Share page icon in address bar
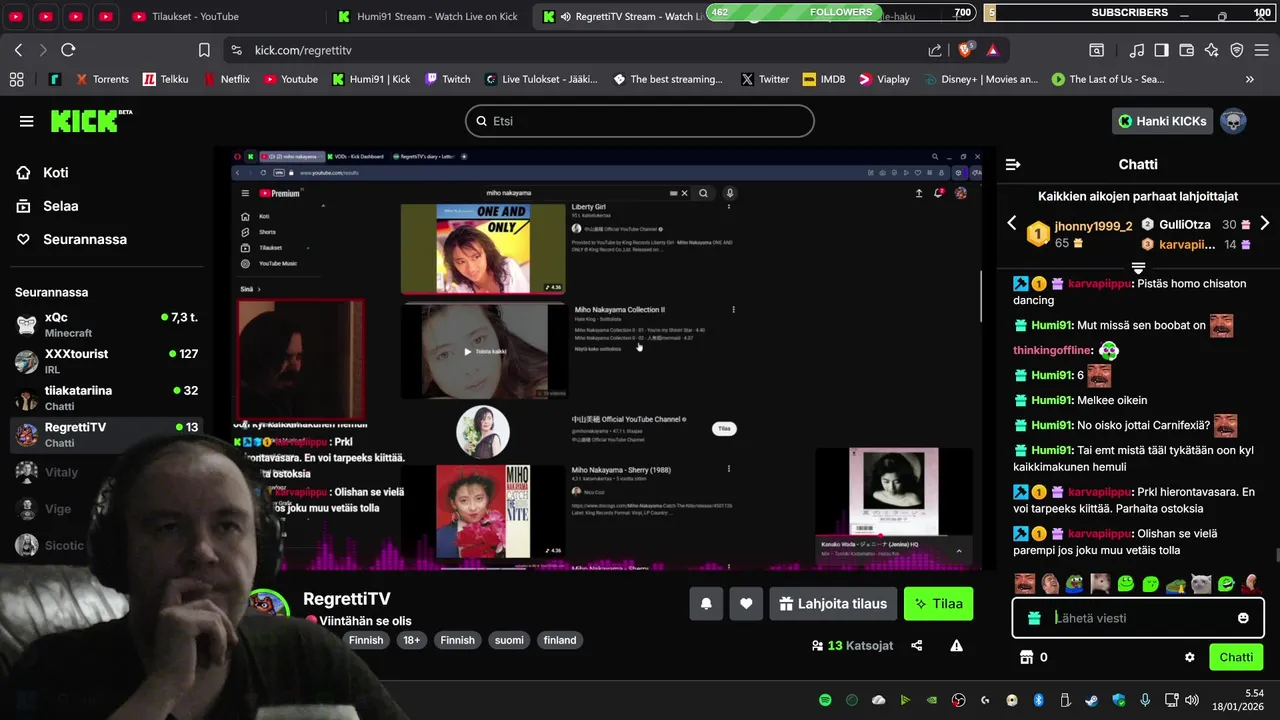Screen dimensions: 1280x720 pyautogui.click(x=935, y=50)
